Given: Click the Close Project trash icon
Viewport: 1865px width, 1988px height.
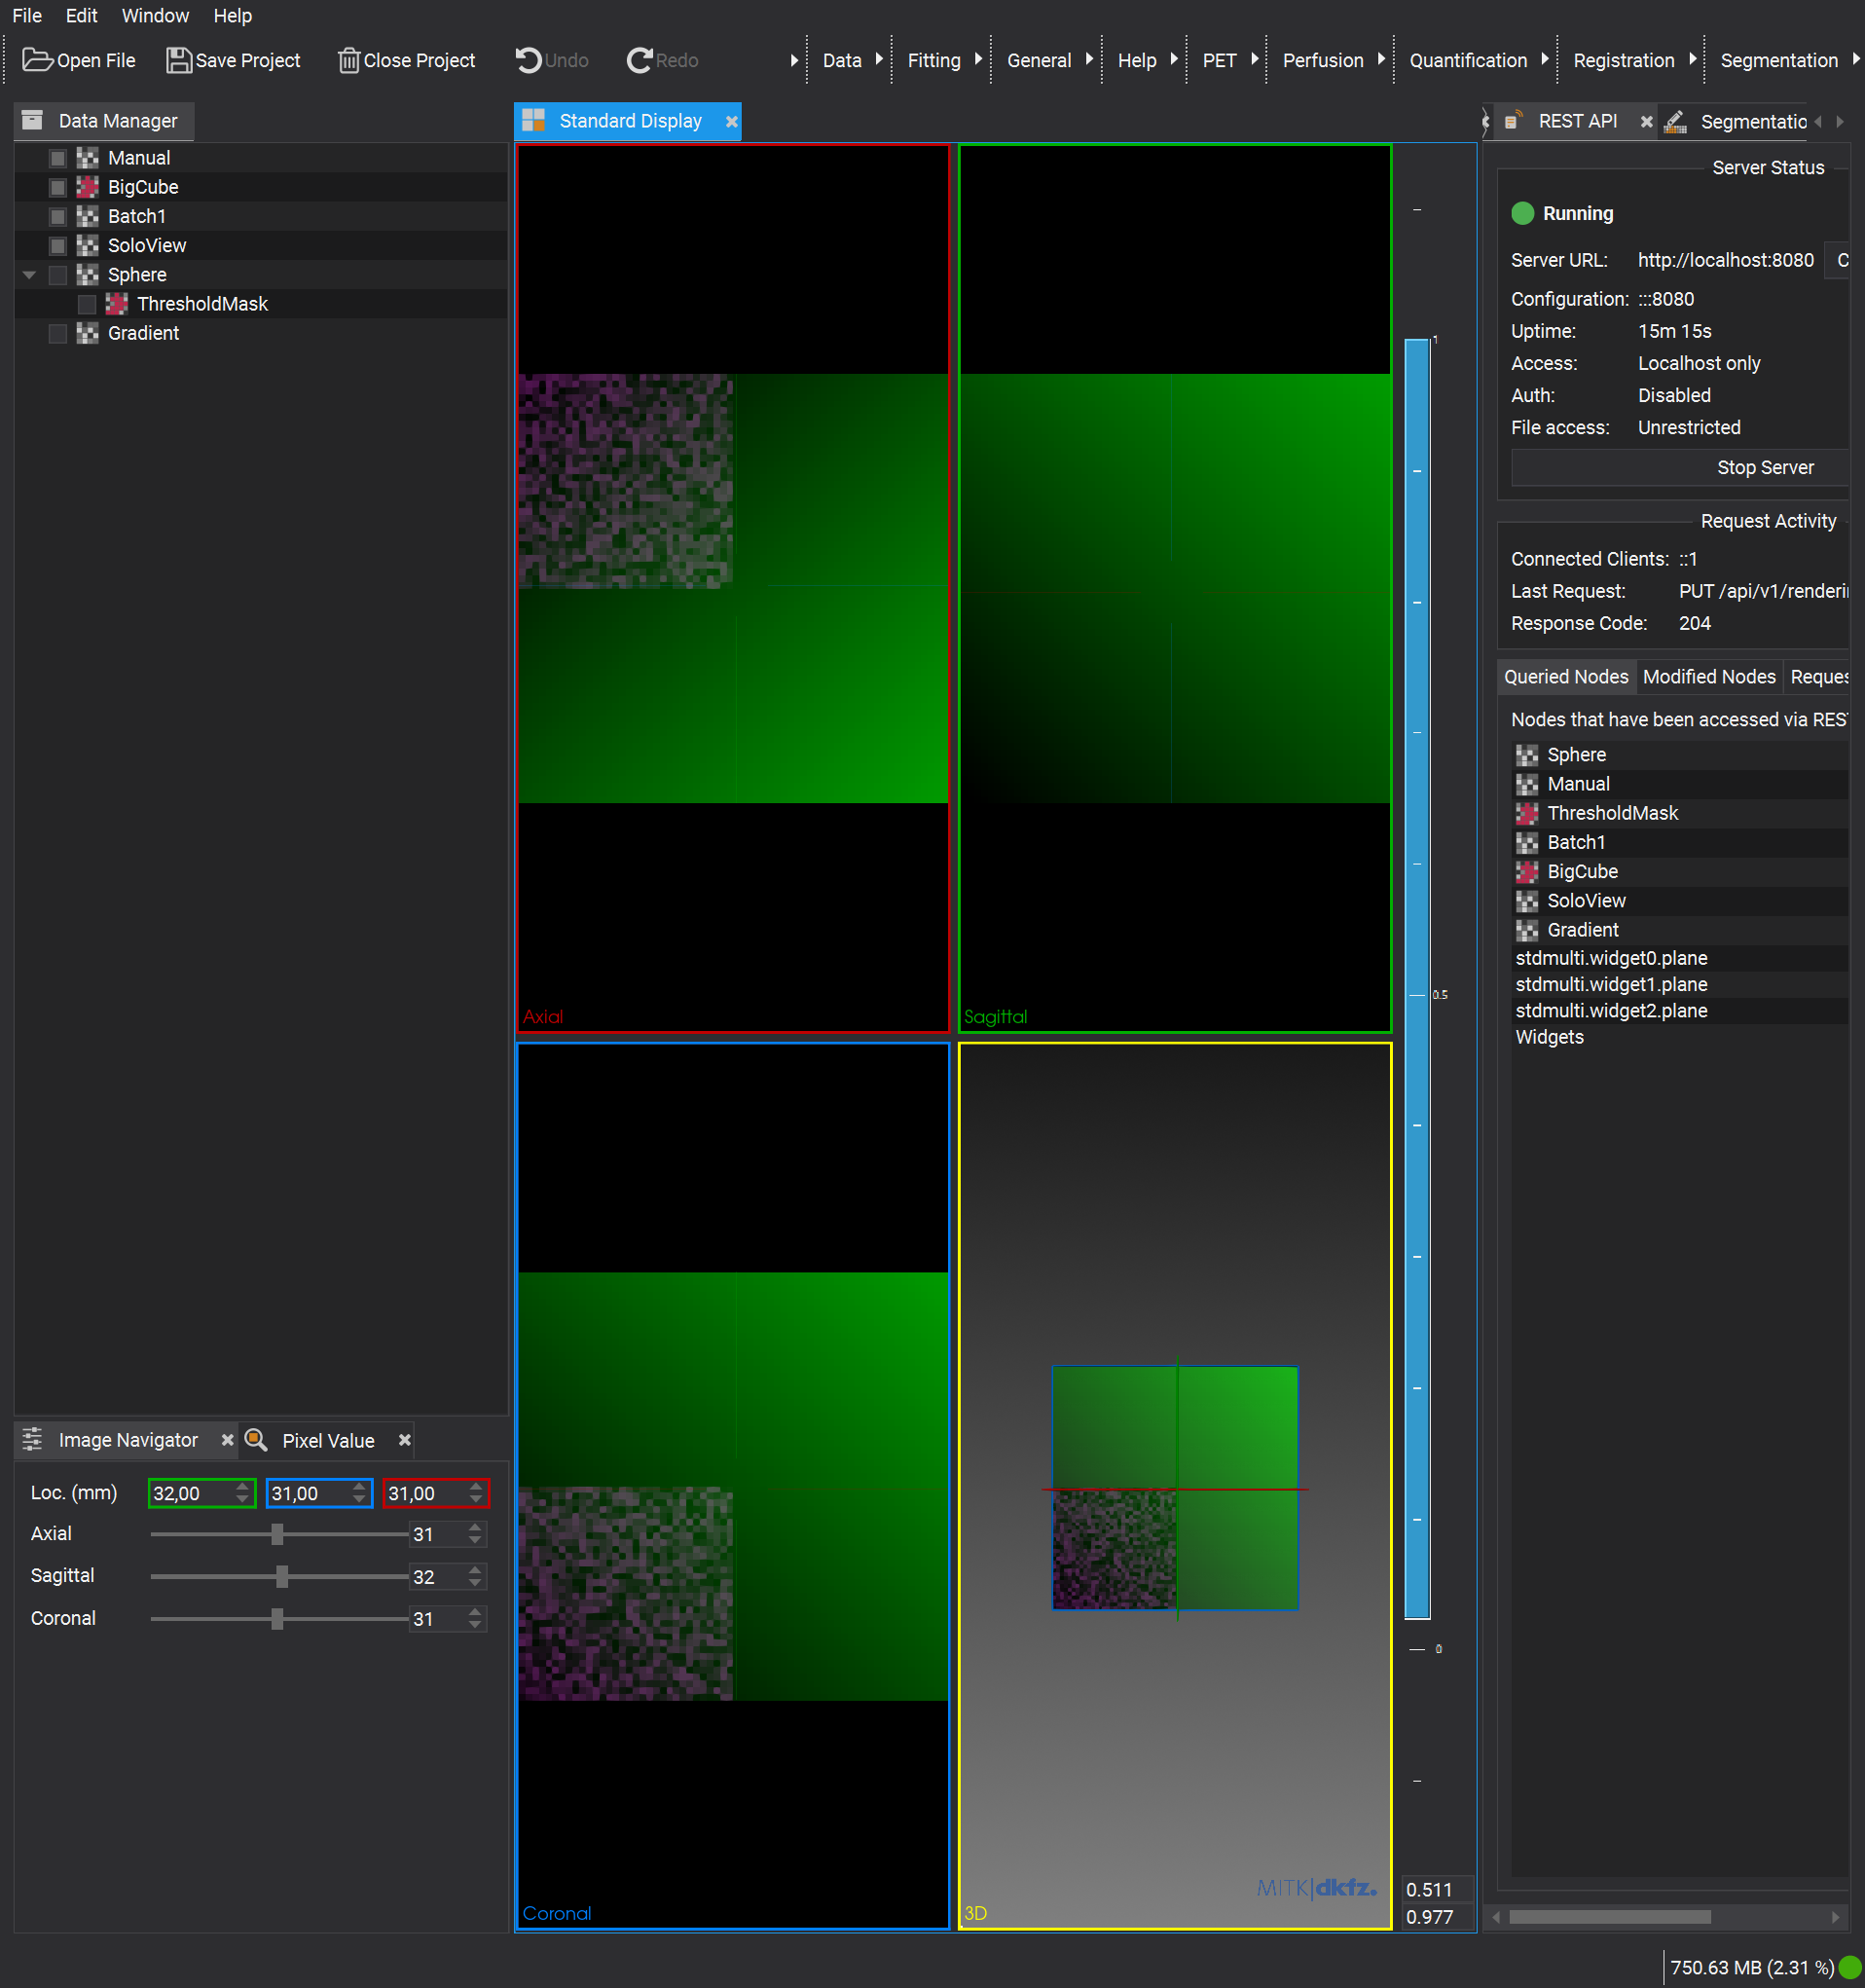Looking at the screenshot, I should (x=348, y=60).
